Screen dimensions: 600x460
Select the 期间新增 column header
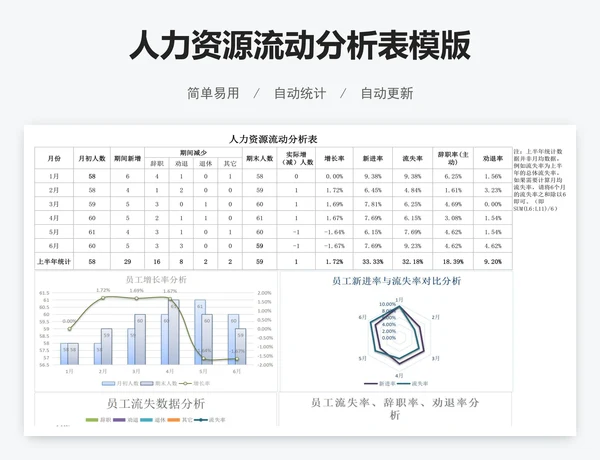tap(127, 158)
